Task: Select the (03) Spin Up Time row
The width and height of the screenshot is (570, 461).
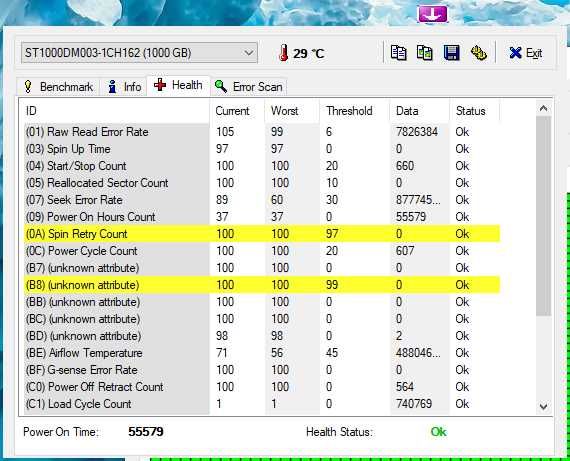Action: point(262,149)
